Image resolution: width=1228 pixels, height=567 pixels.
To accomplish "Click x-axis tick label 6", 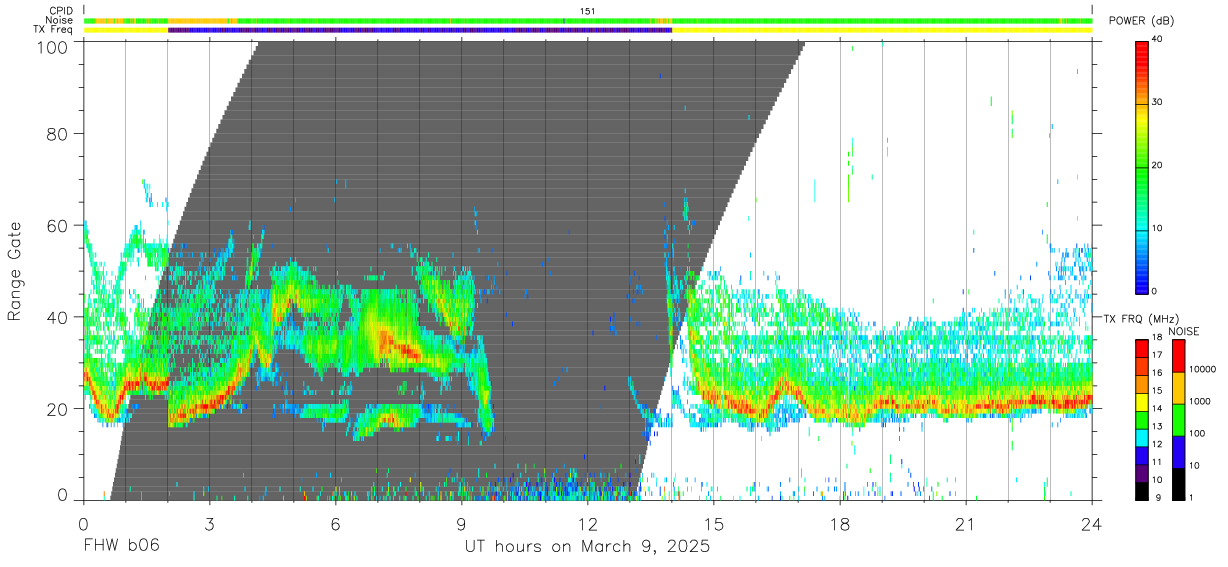I will pyautogui.click(x=335, y=523).
